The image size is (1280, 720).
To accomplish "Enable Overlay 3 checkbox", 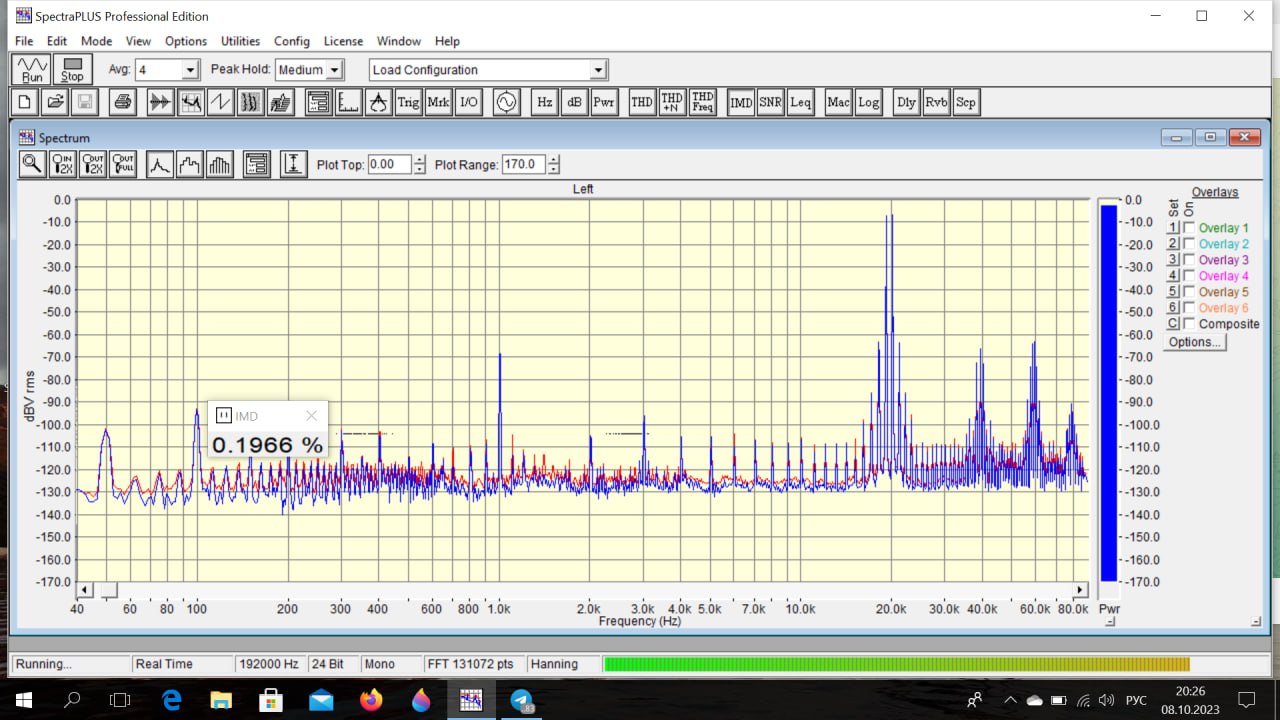I will point(1189,260).
